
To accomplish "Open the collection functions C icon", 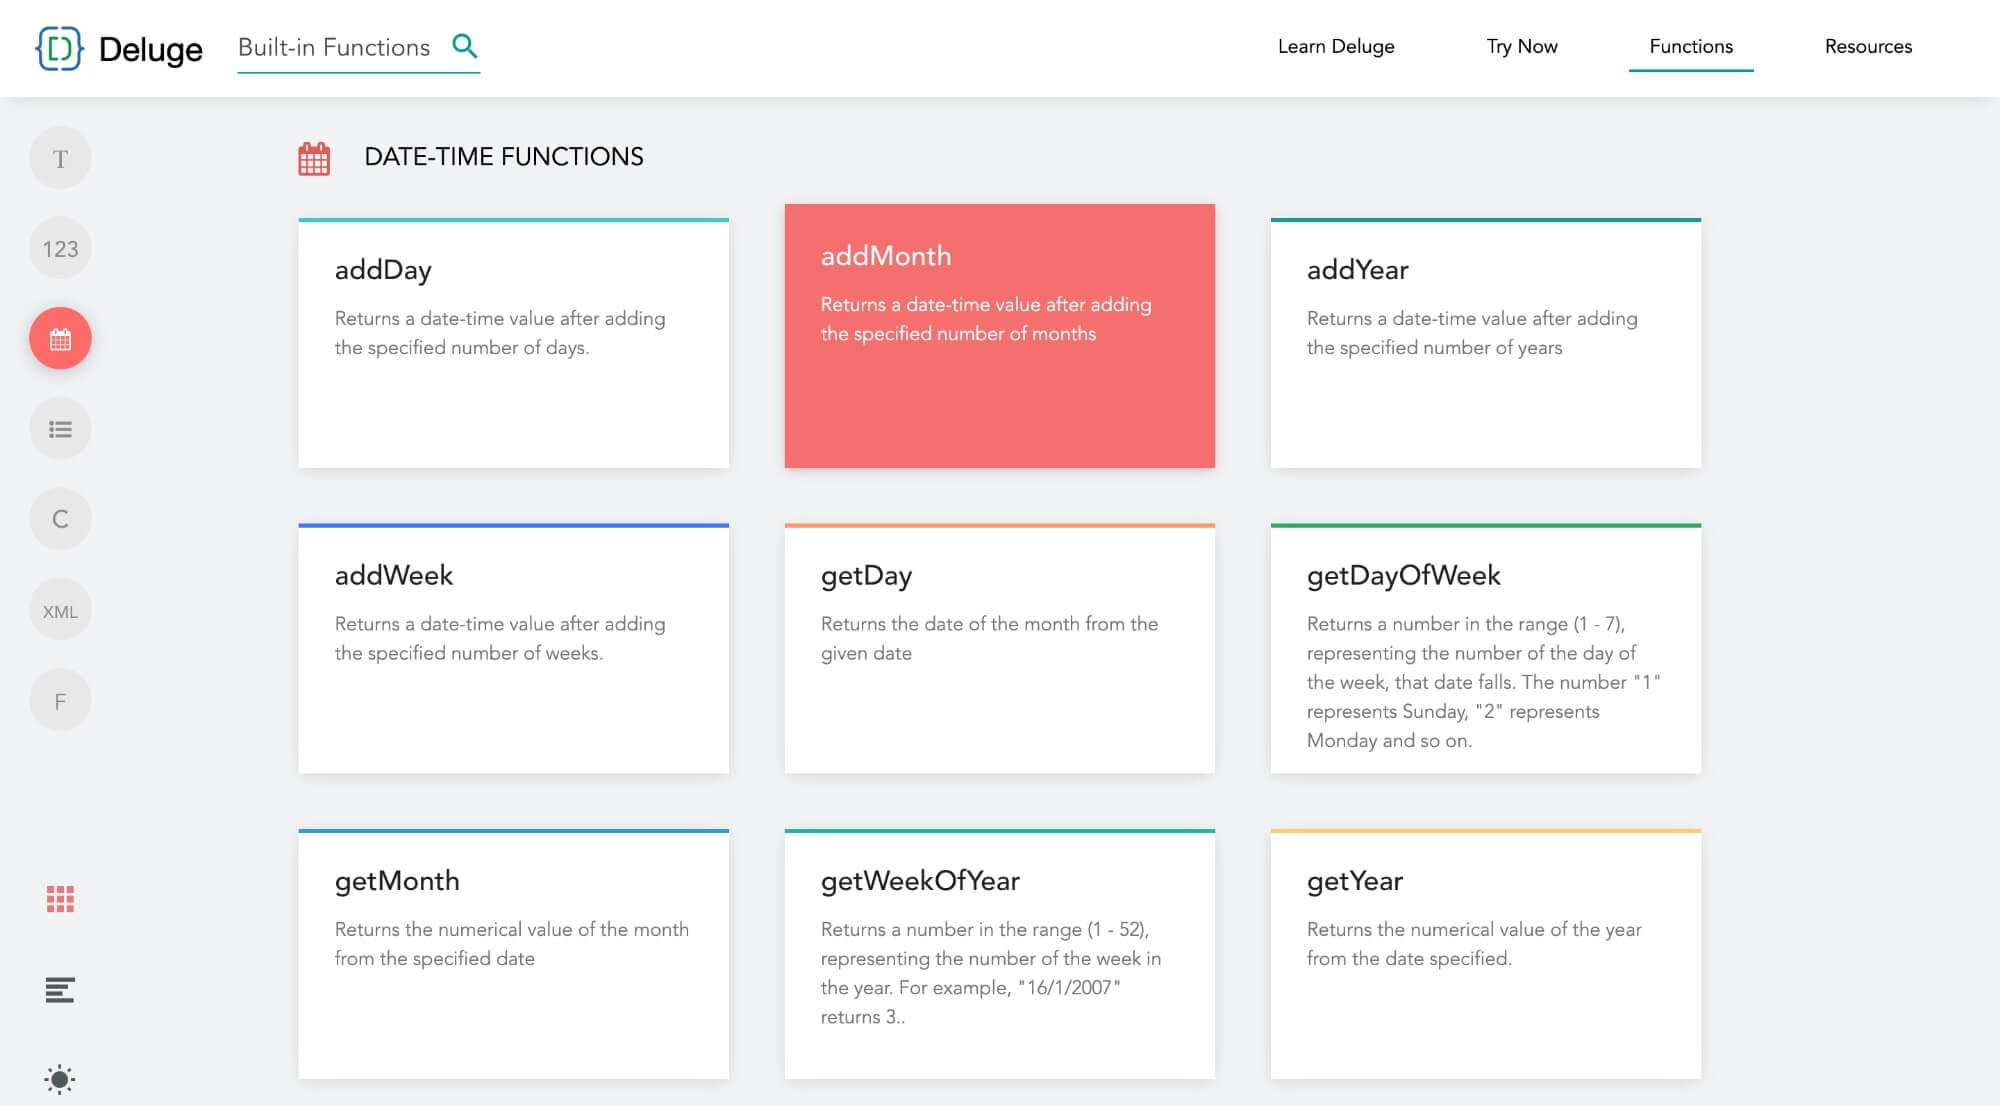I will click(x=60, y=519).
